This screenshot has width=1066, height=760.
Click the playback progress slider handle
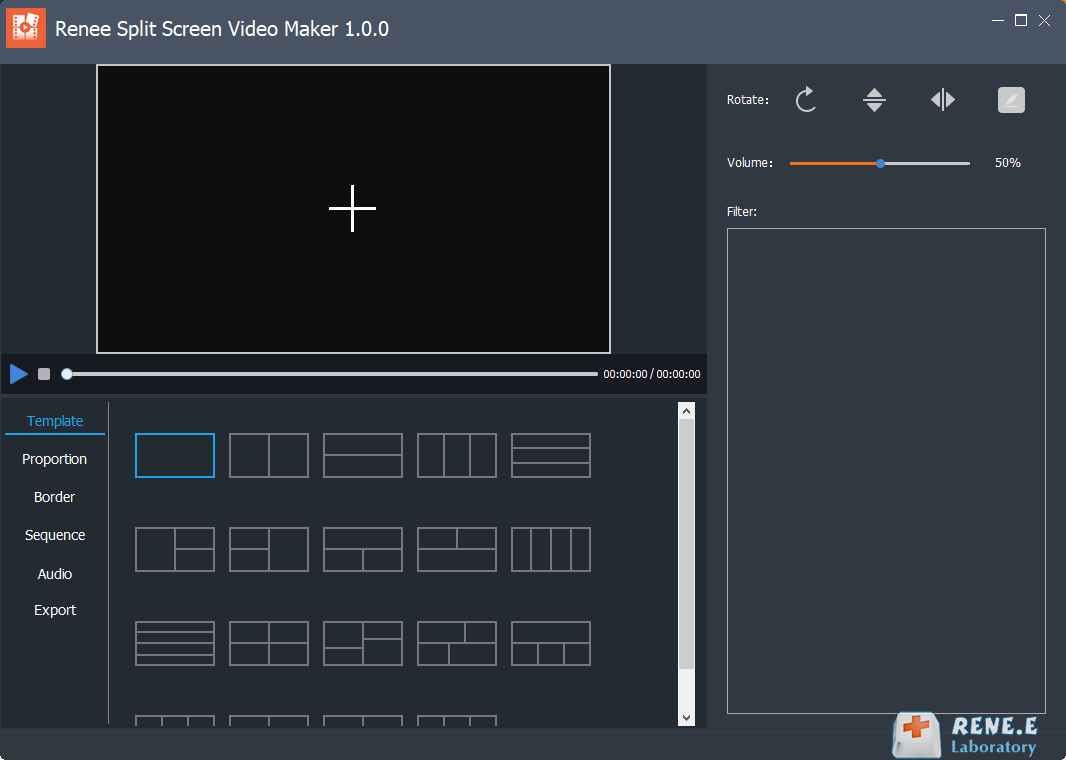67,374
